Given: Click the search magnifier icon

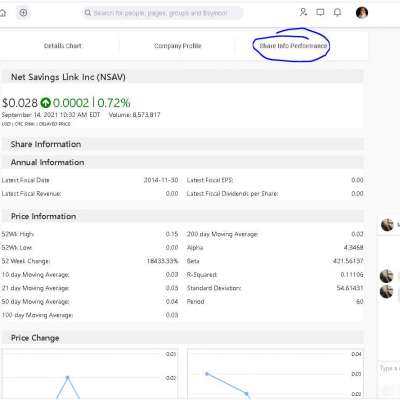Looking at the screenshot, I should pos(88,13).
